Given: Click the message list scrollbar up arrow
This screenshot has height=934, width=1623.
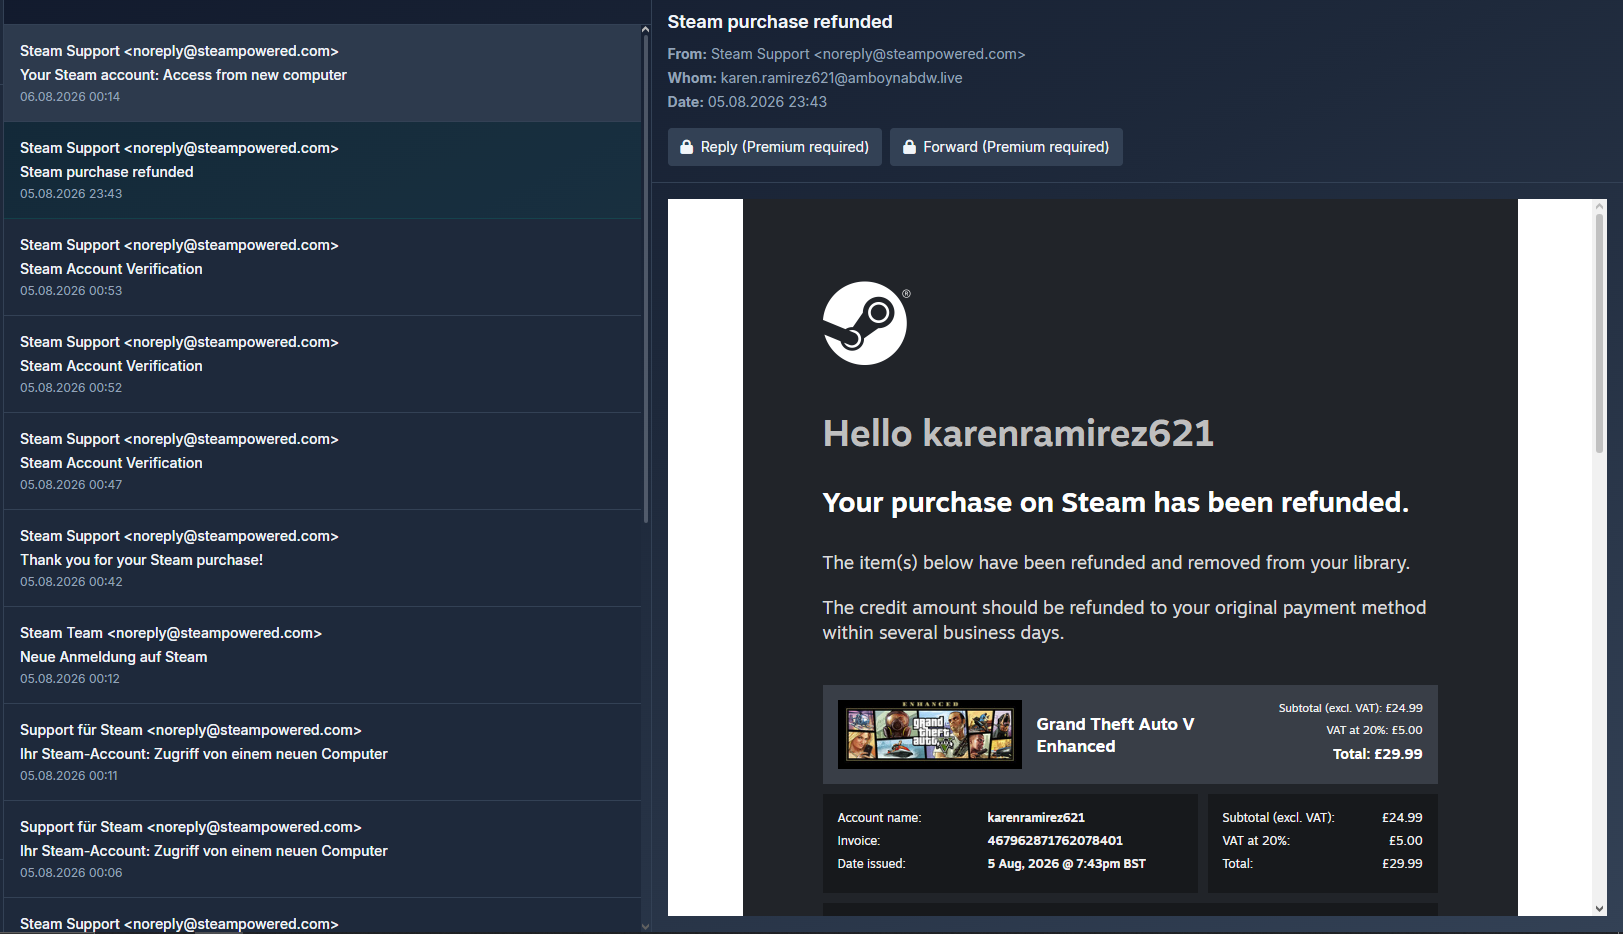Looking at the screenshot, I should 645,30.
